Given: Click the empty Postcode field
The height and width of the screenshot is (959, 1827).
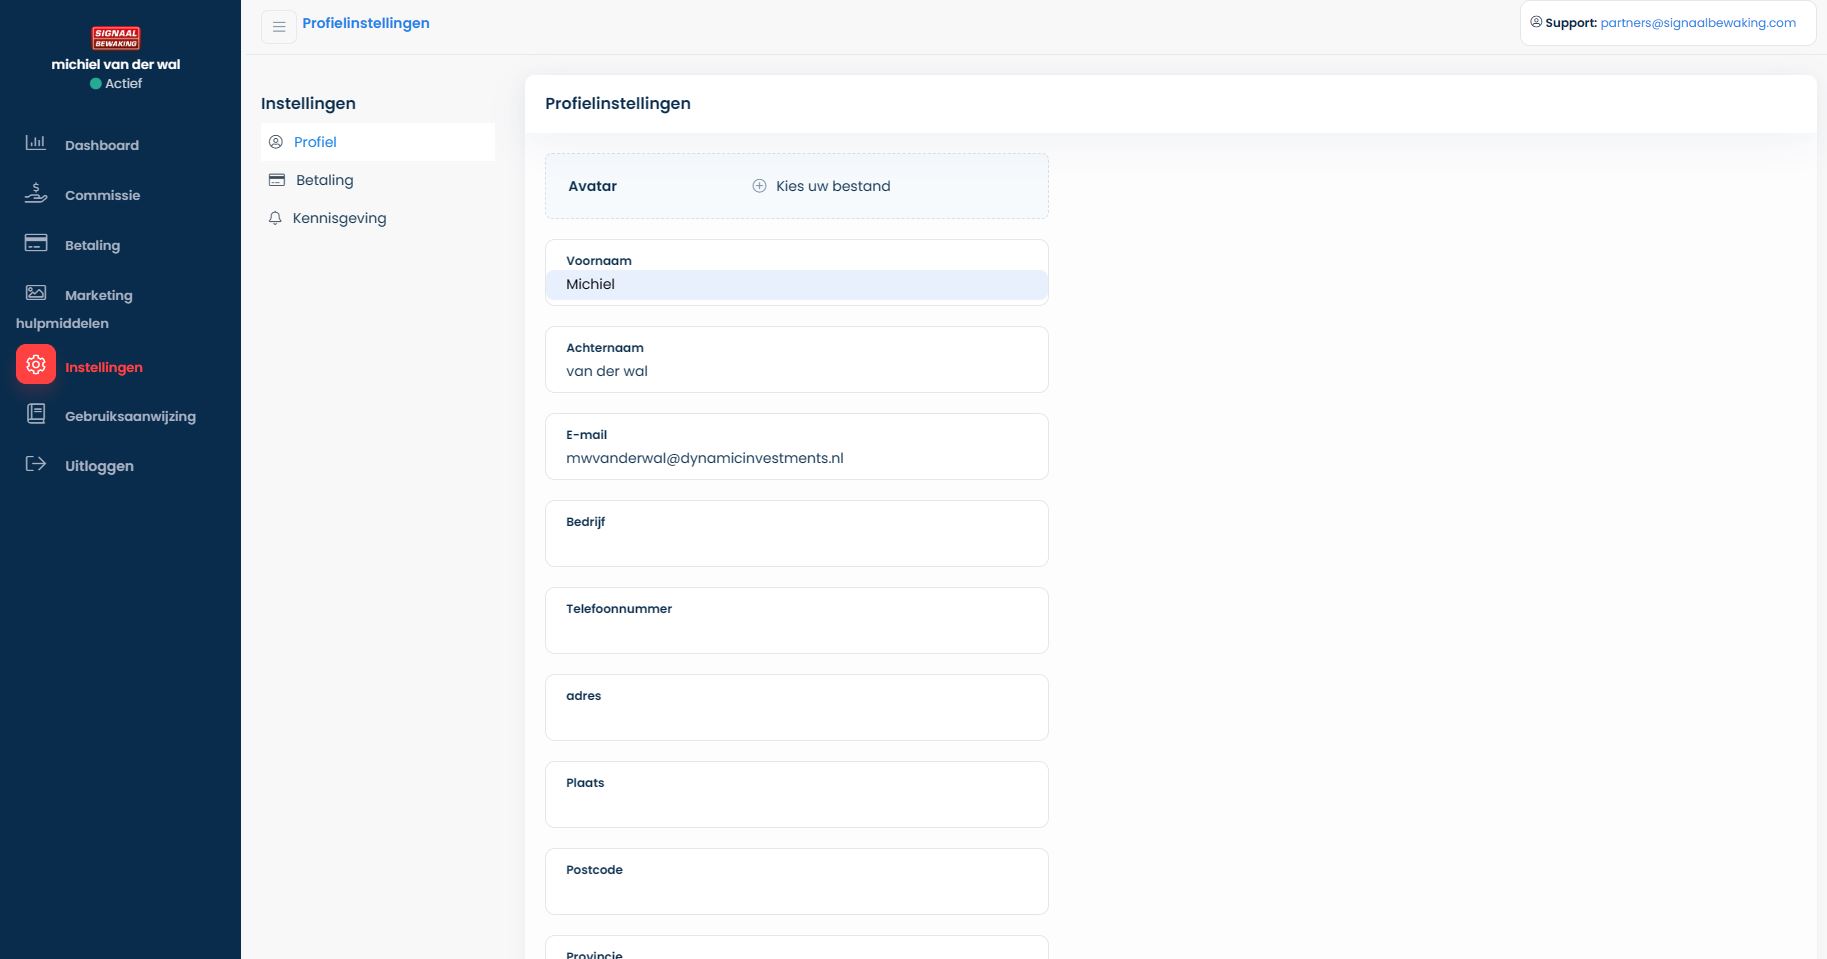Looking at the screenshot, I should [796, 893].
